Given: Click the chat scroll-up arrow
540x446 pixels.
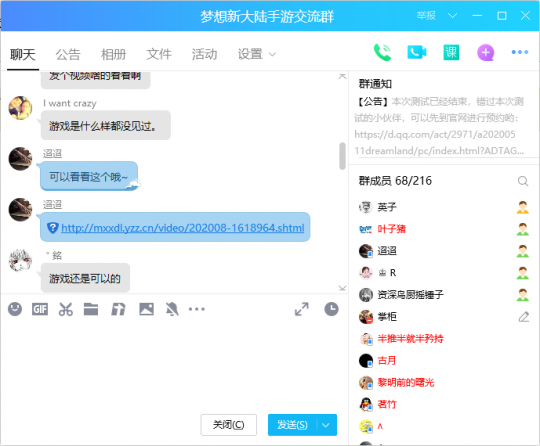Looking at the screenshot, I should [342, 76].
